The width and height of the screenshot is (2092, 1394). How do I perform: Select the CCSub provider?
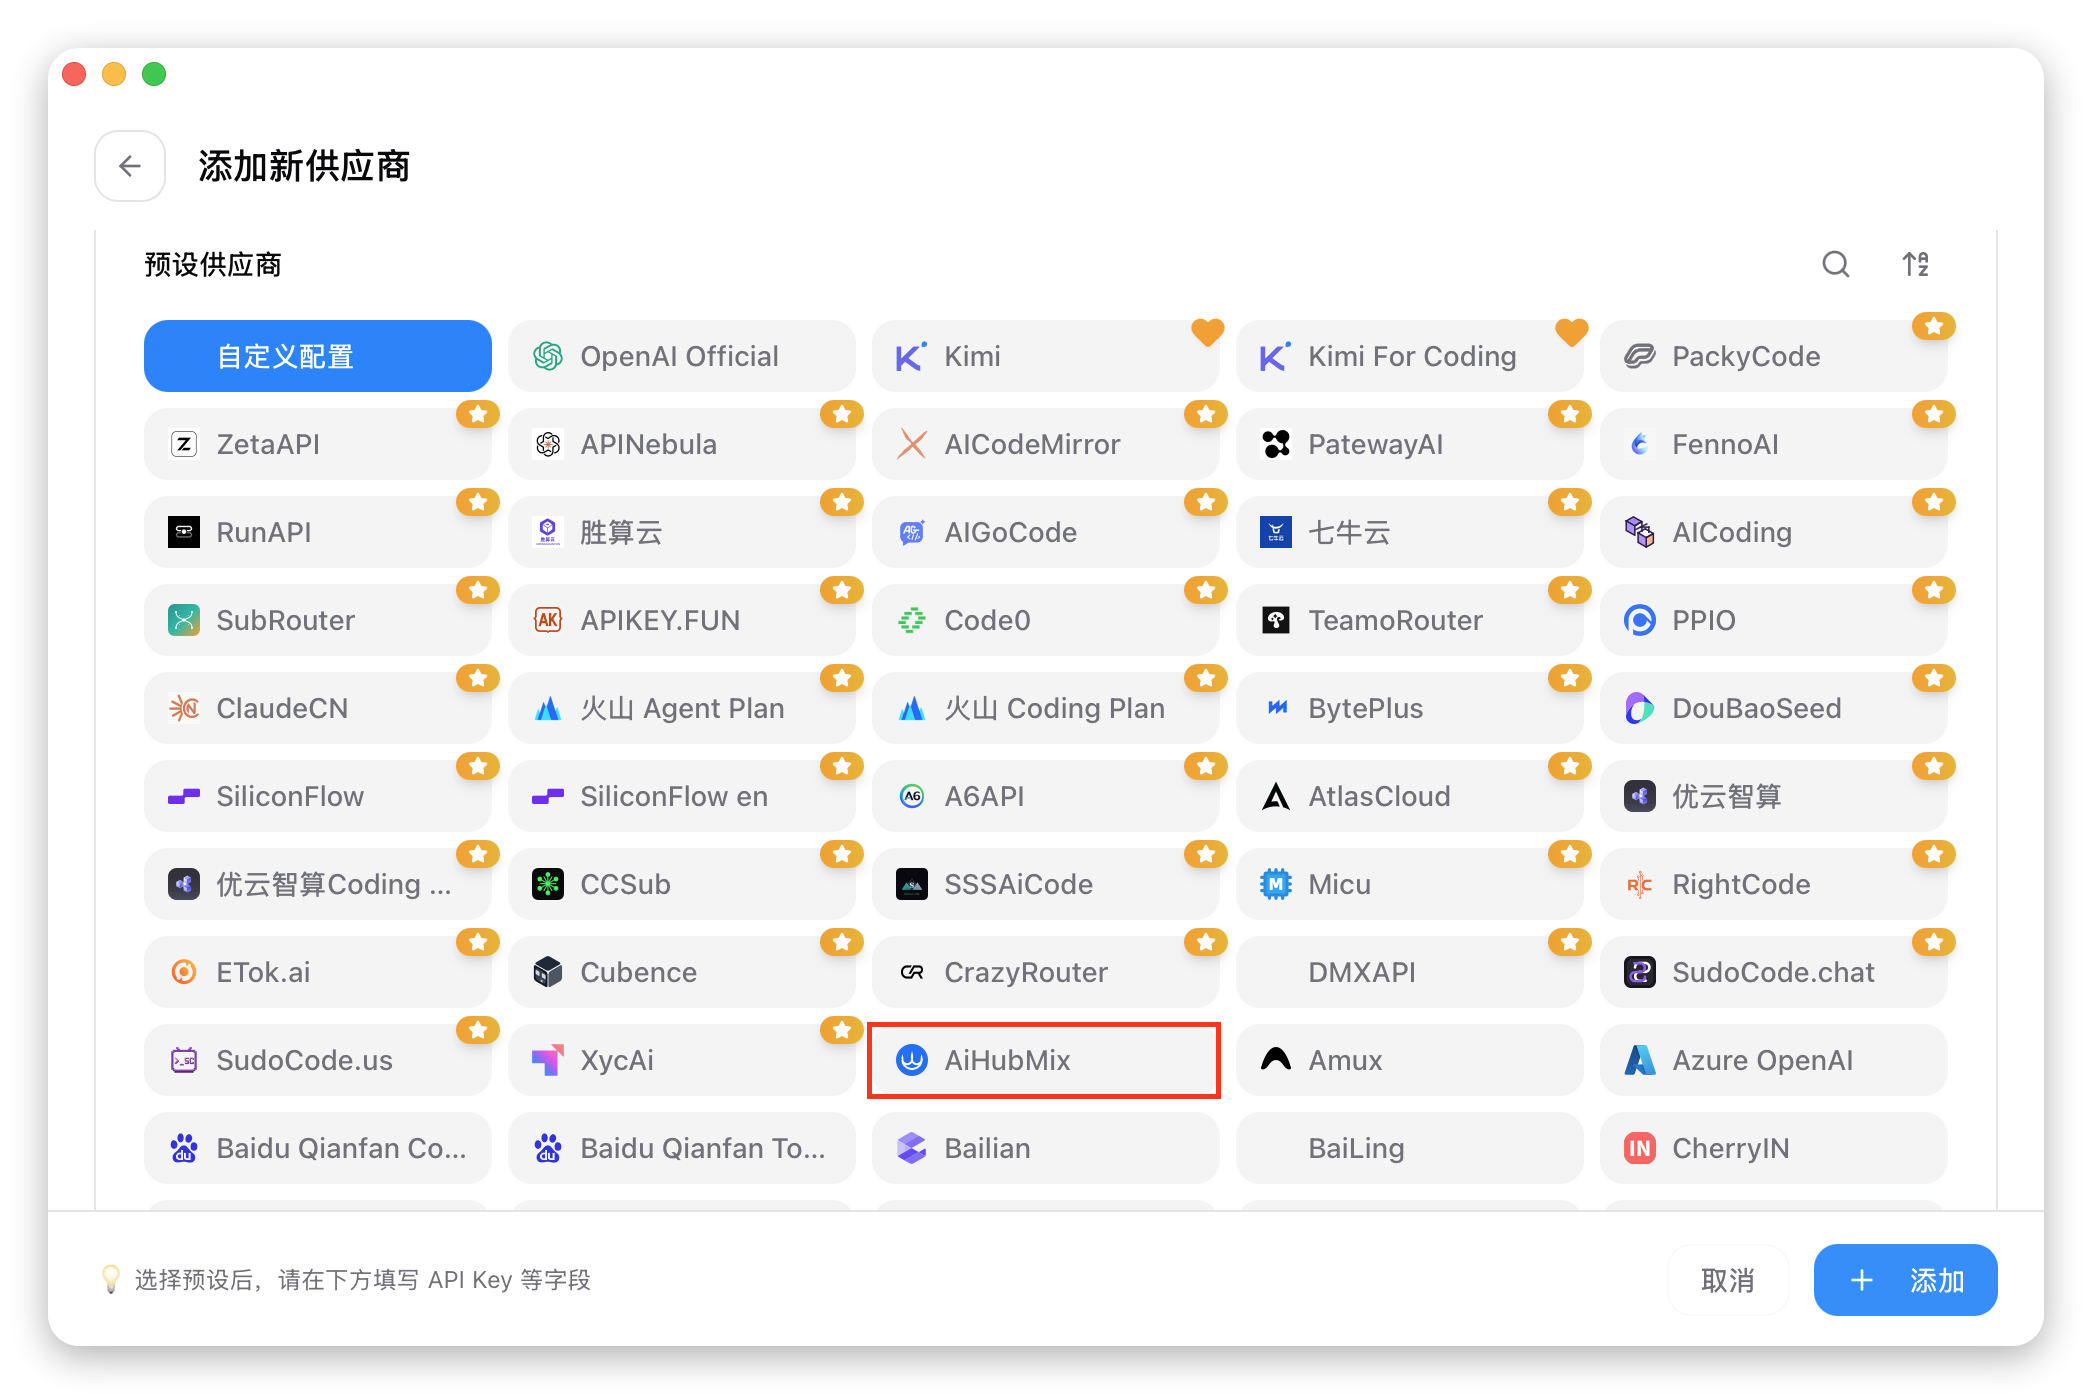[681, 884]
